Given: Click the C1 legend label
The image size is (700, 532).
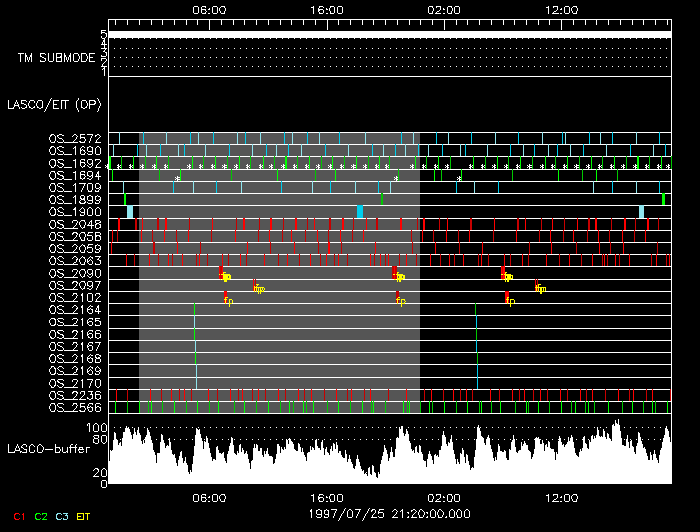Looking at the screenshot, I should tap(18, 516).
